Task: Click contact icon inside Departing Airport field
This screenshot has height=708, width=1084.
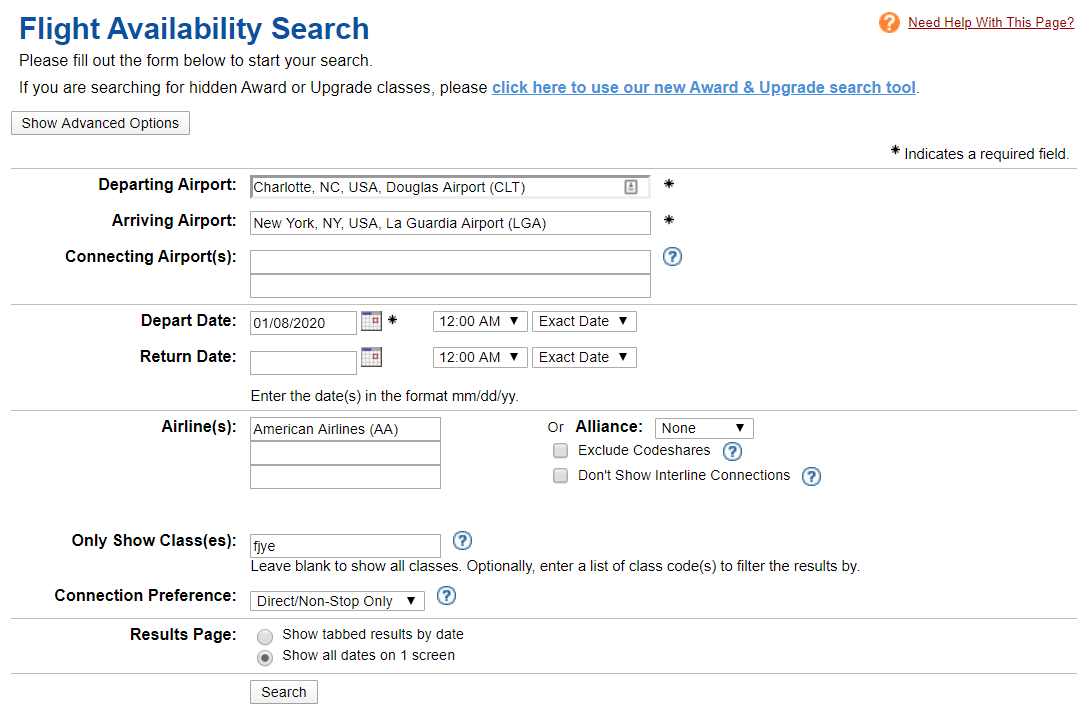Action: pyautogui.click(x=631, y=187)
